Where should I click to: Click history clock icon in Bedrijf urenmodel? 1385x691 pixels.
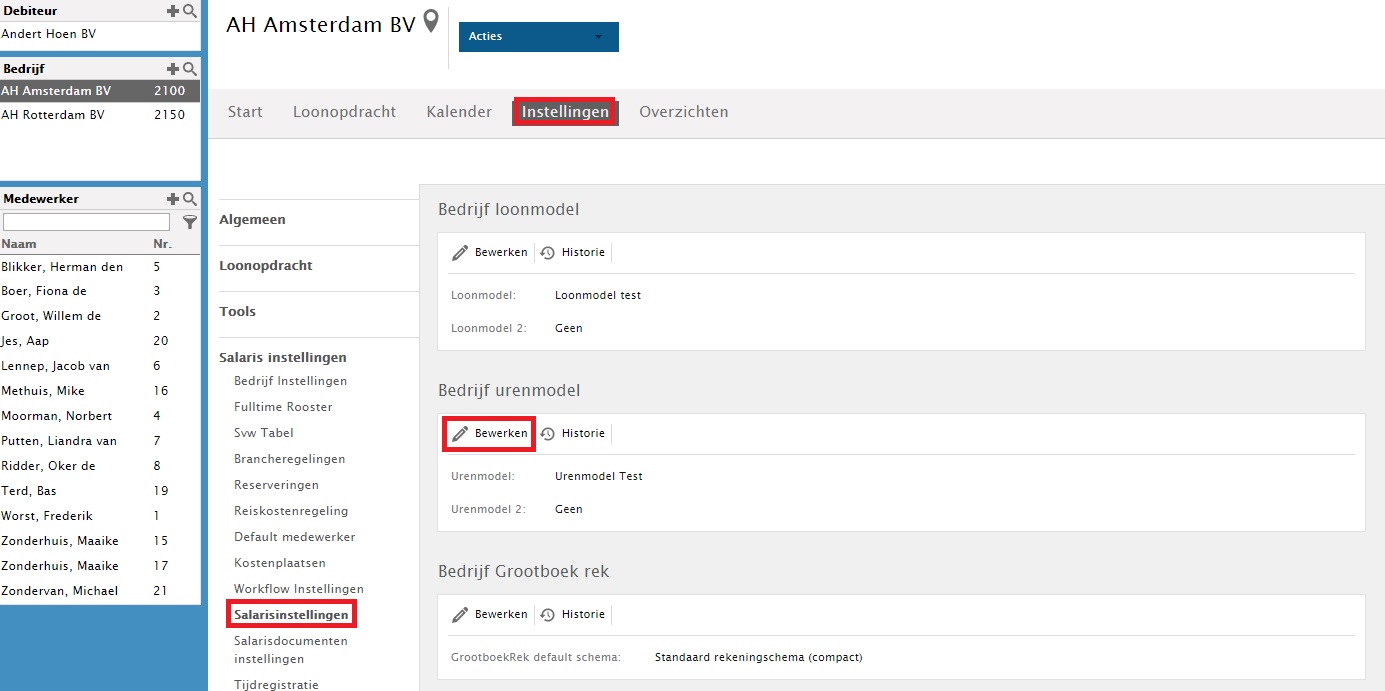[548, 434]
